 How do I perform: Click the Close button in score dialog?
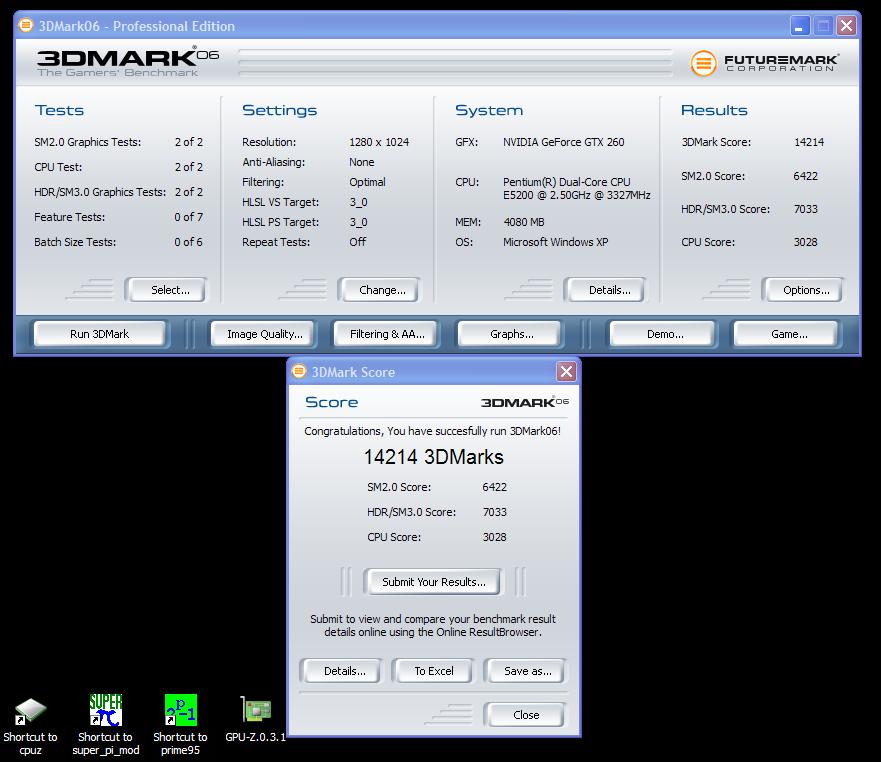pyautogui.click(x=526, y=715)
